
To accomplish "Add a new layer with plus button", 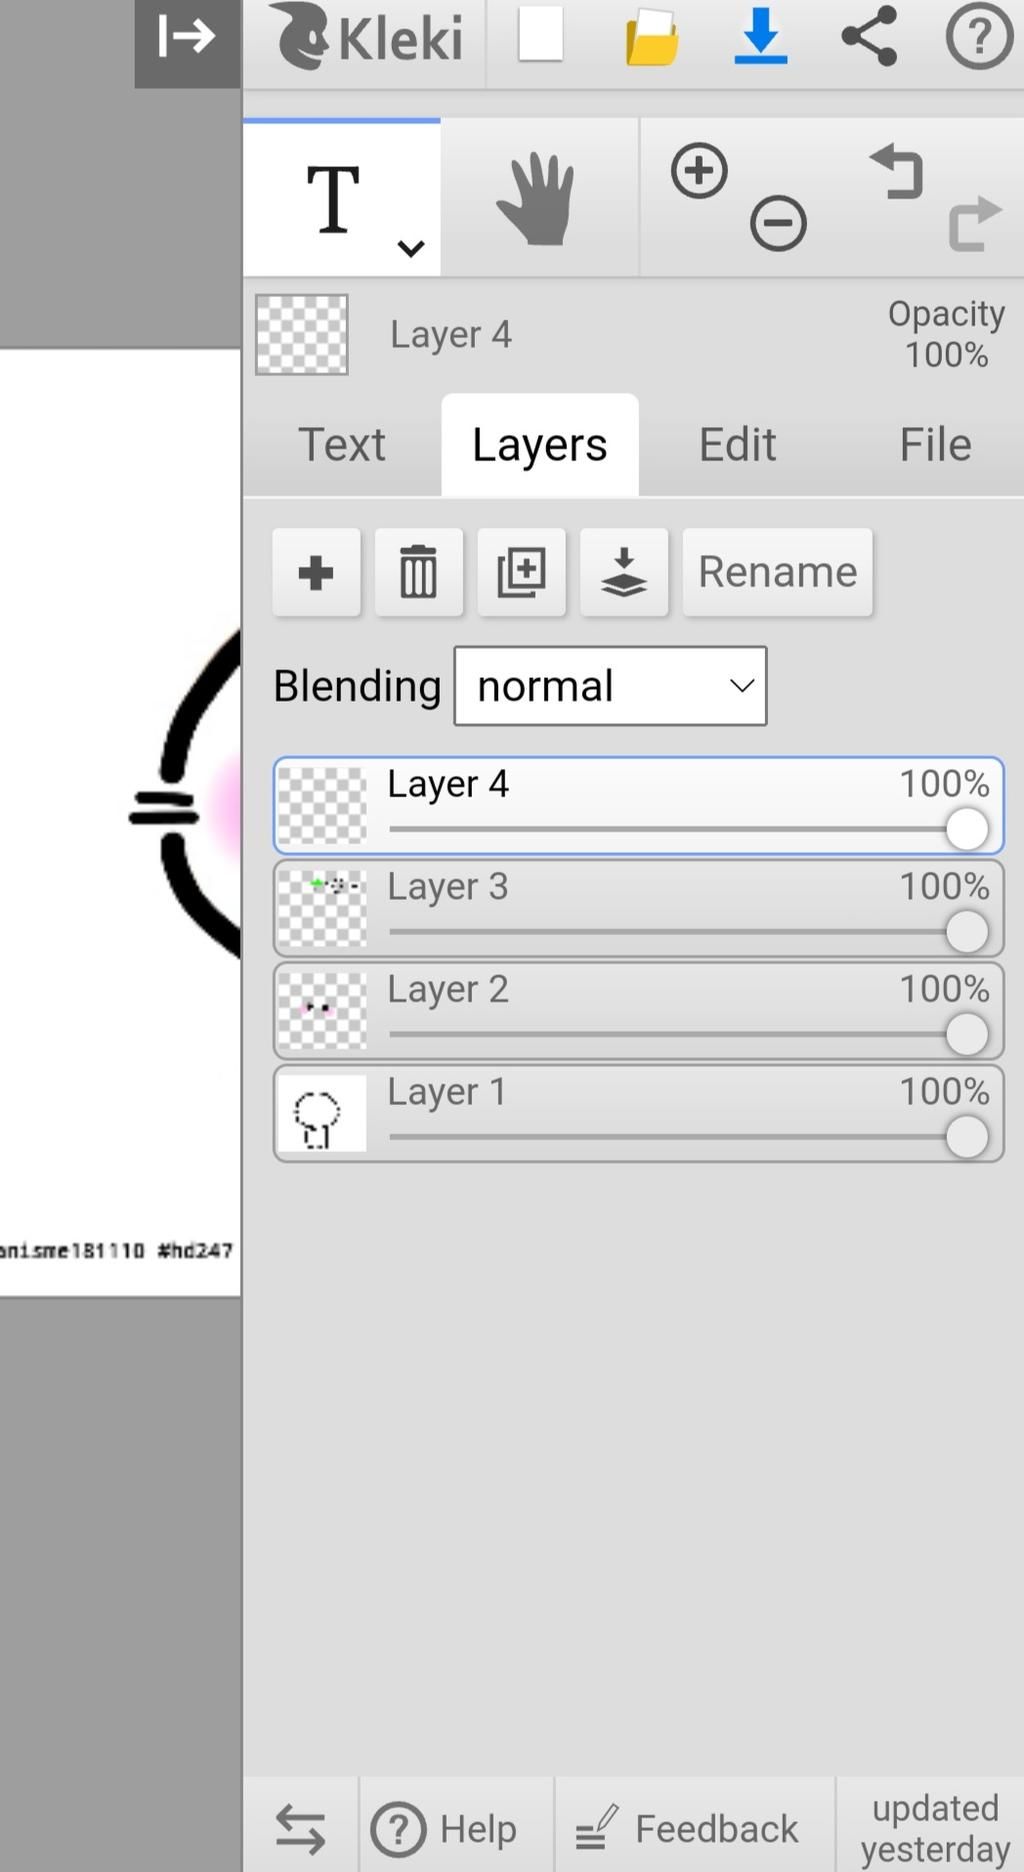I will (x=316, y=572).
